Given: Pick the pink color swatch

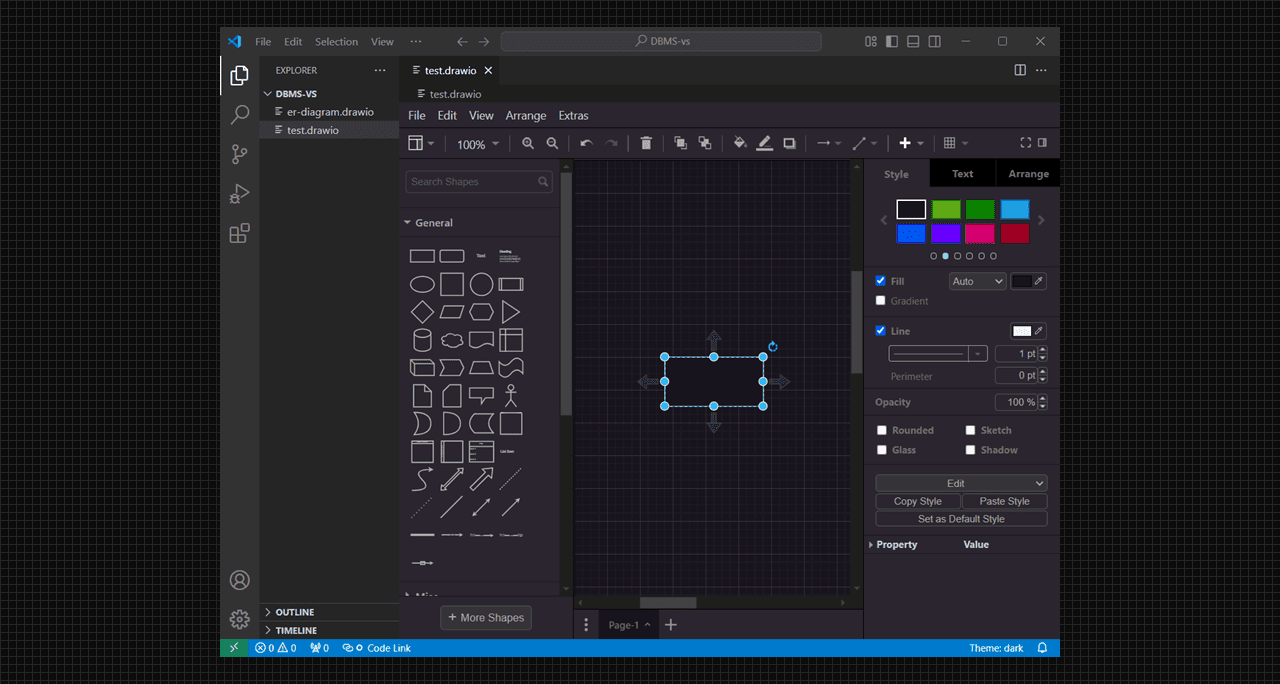Looking at the screenshot, I should pyautogui.click(x=979, y=233).
